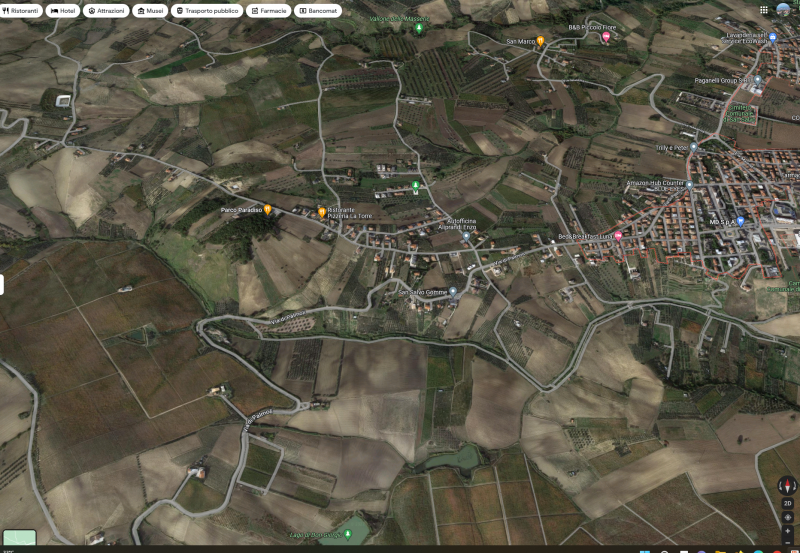Open the Google apps grid

click(764, 10)
